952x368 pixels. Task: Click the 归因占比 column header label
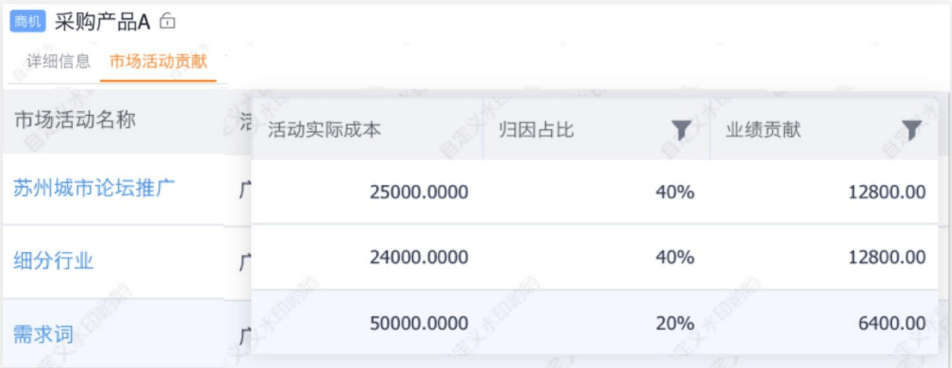pyautogui.click(x=536, y=130)
